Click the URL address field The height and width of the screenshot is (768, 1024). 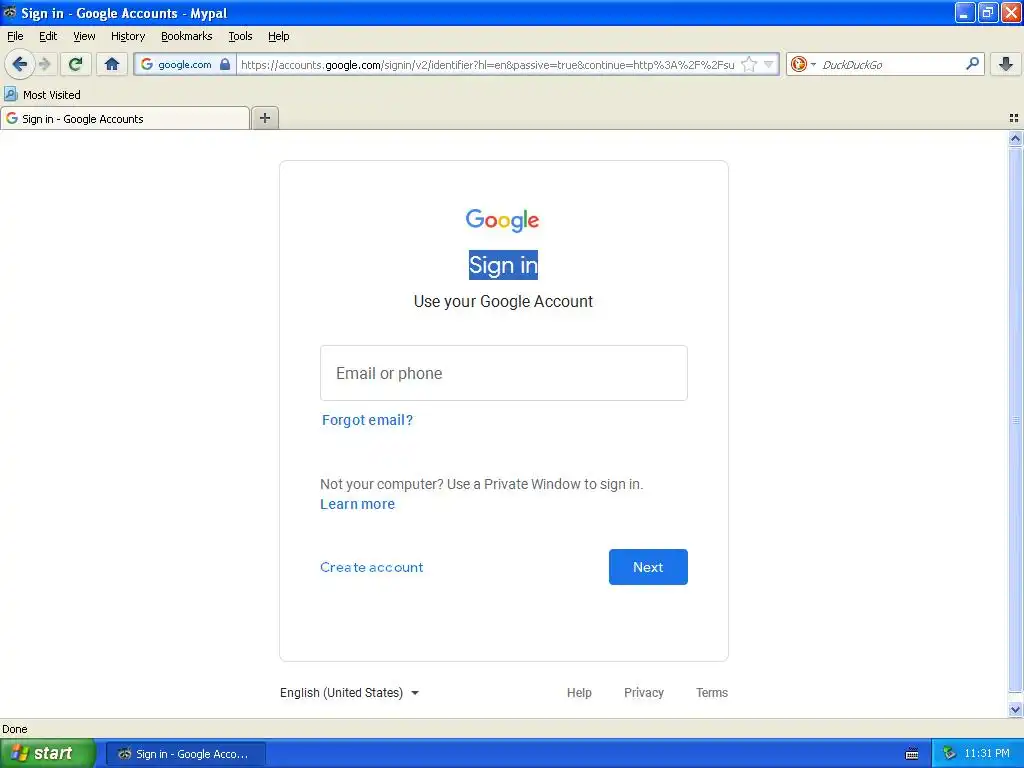[x=487, y=64]
